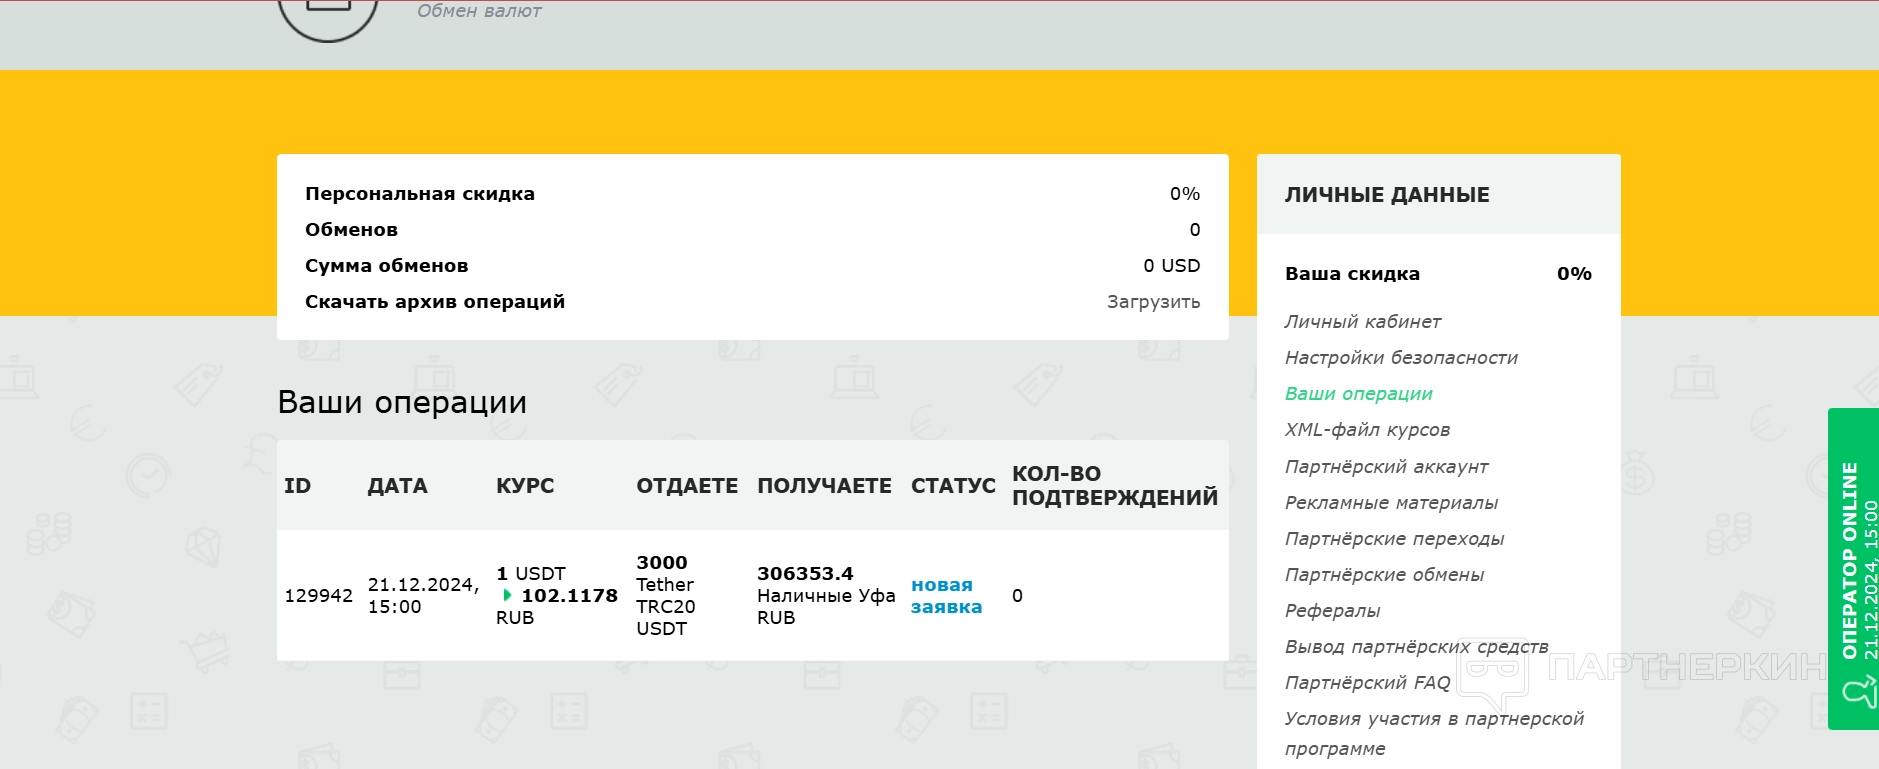Open the "XML-файл курсов" link

click(1367, 430)
